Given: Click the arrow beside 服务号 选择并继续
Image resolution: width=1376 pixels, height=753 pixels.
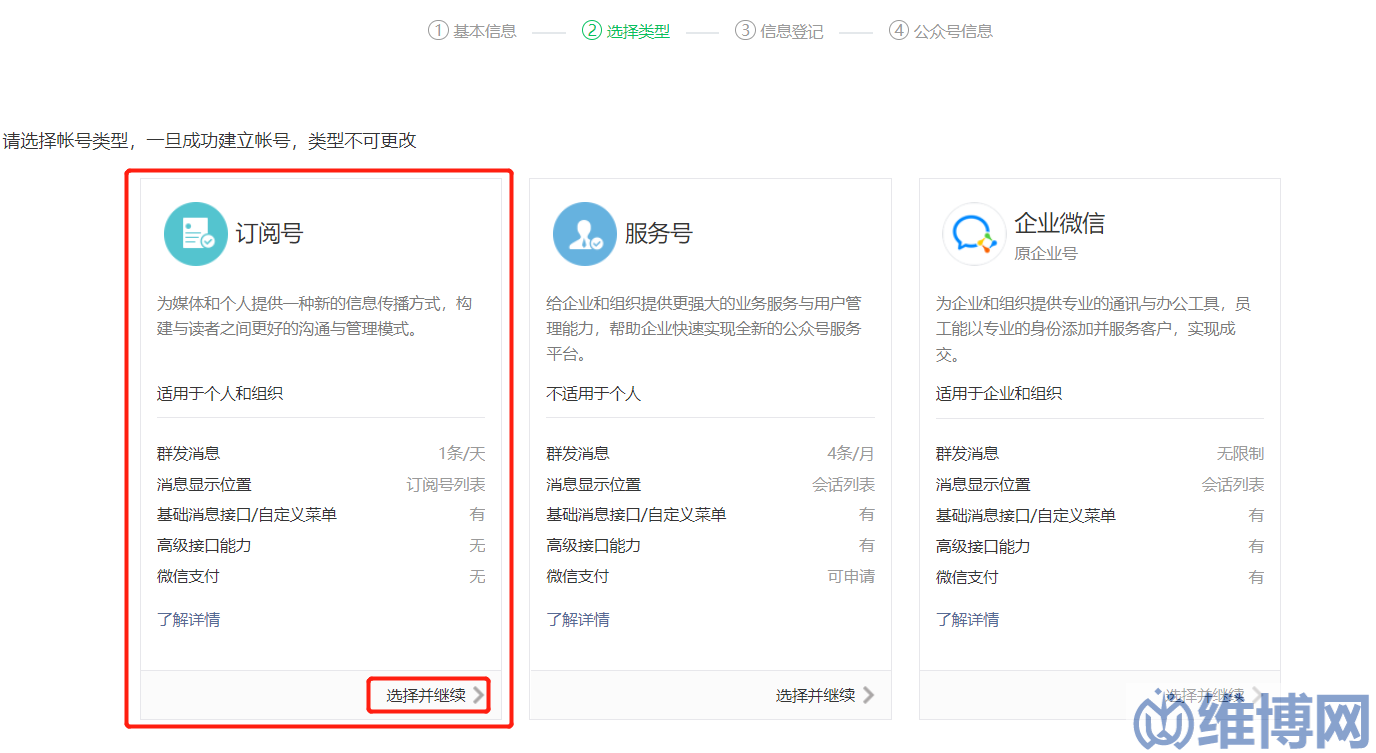Looking at the screenshot, I should 868,695.
